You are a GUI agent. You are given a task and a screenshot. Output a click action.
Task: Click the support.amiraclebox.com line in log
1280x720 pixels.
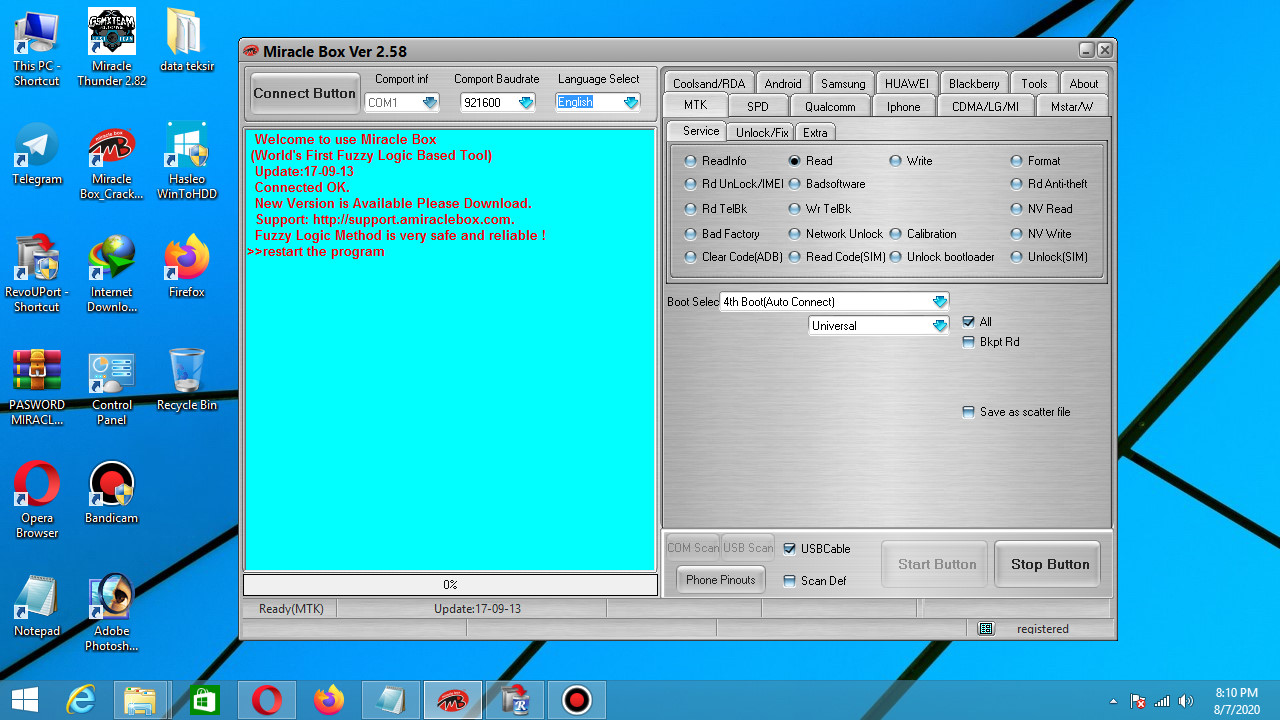pyautogui.click(x=385, y=219)
